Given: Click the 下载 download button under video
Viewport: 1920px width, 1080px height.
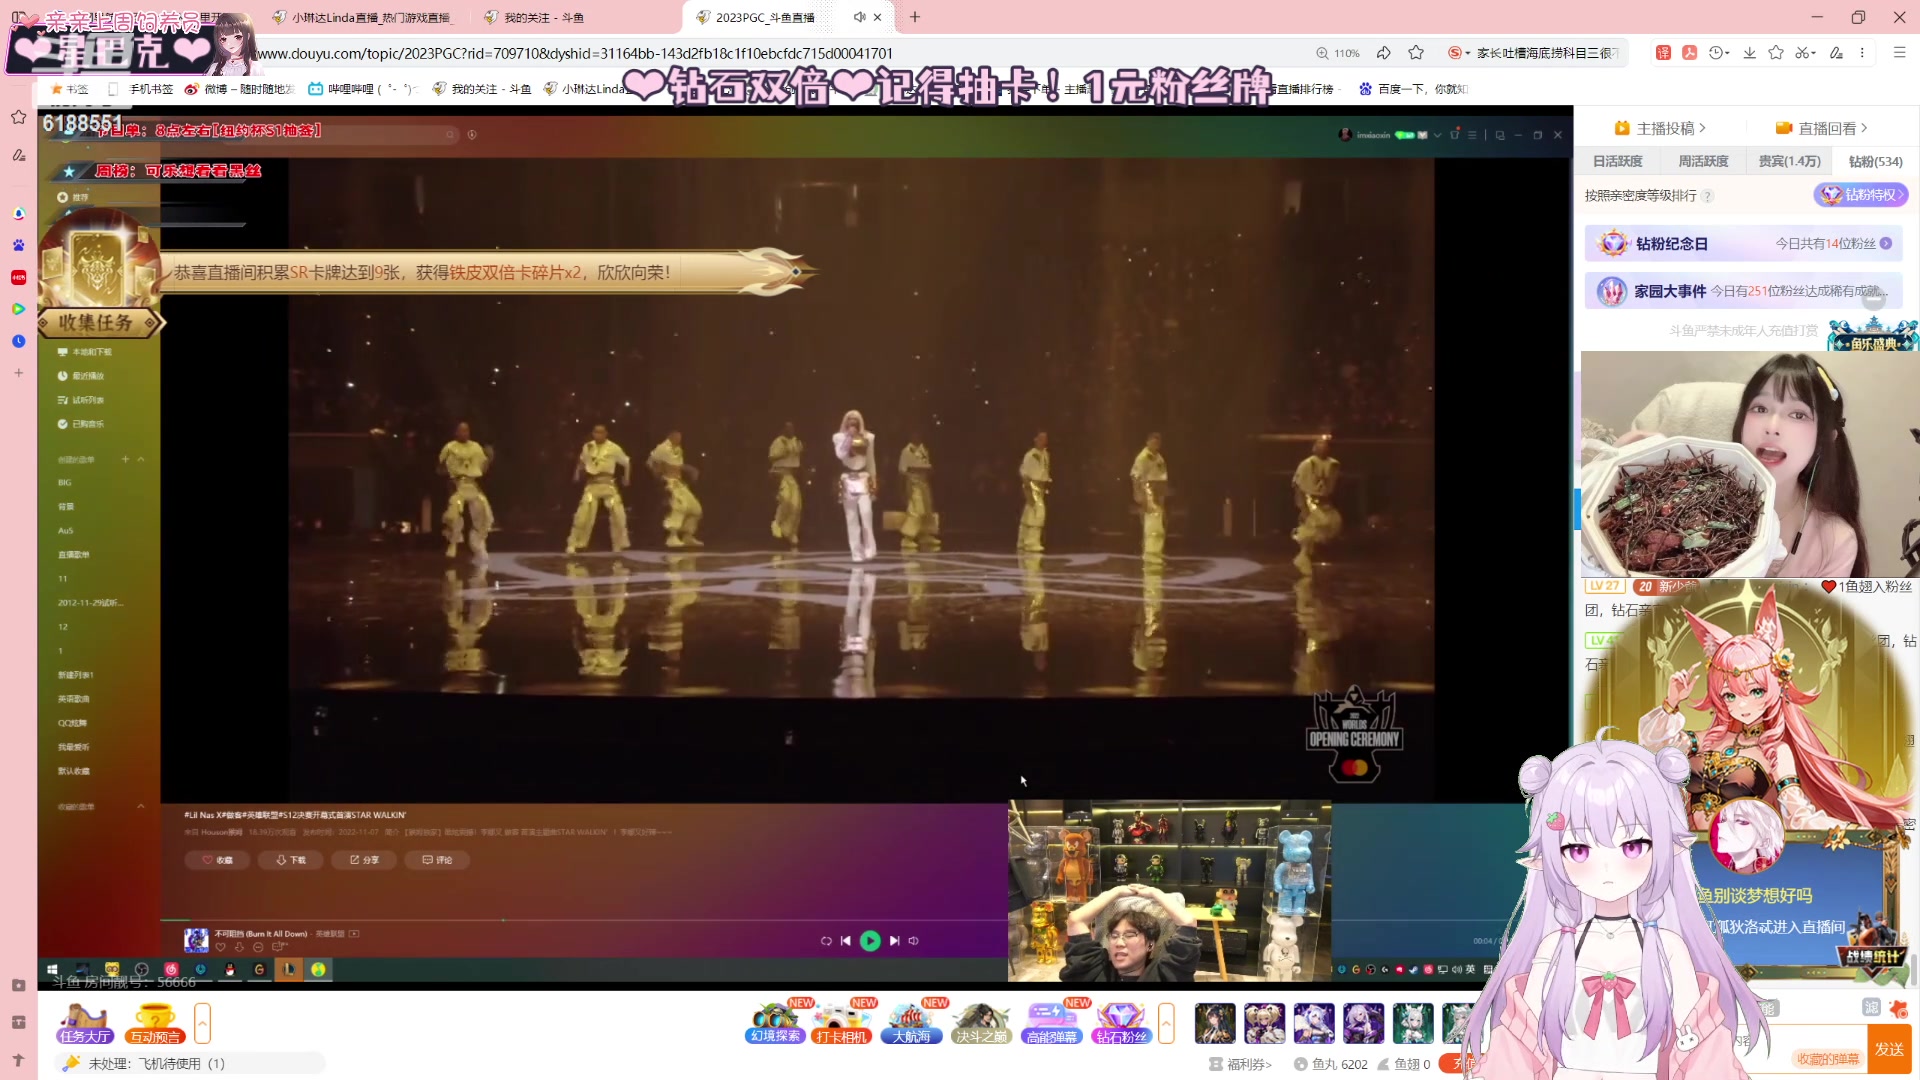Looking at the screenshot, I should [x=291, y=860].
